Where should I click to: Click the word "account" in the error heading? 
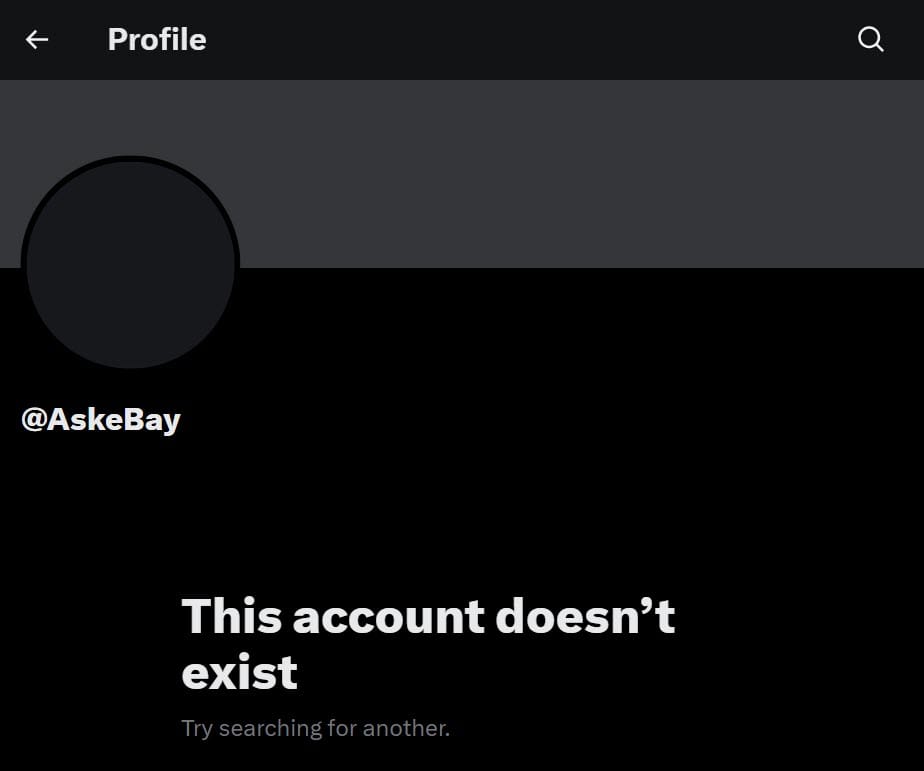click(388, 617)
